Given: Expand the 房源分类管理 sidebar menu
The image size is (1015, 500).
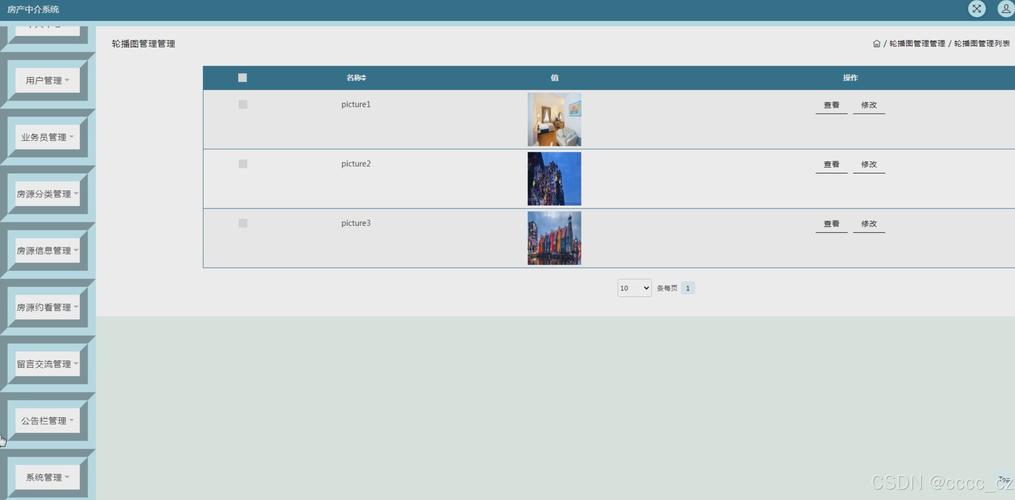Looking at the screenshot, I should click(47, 194).
